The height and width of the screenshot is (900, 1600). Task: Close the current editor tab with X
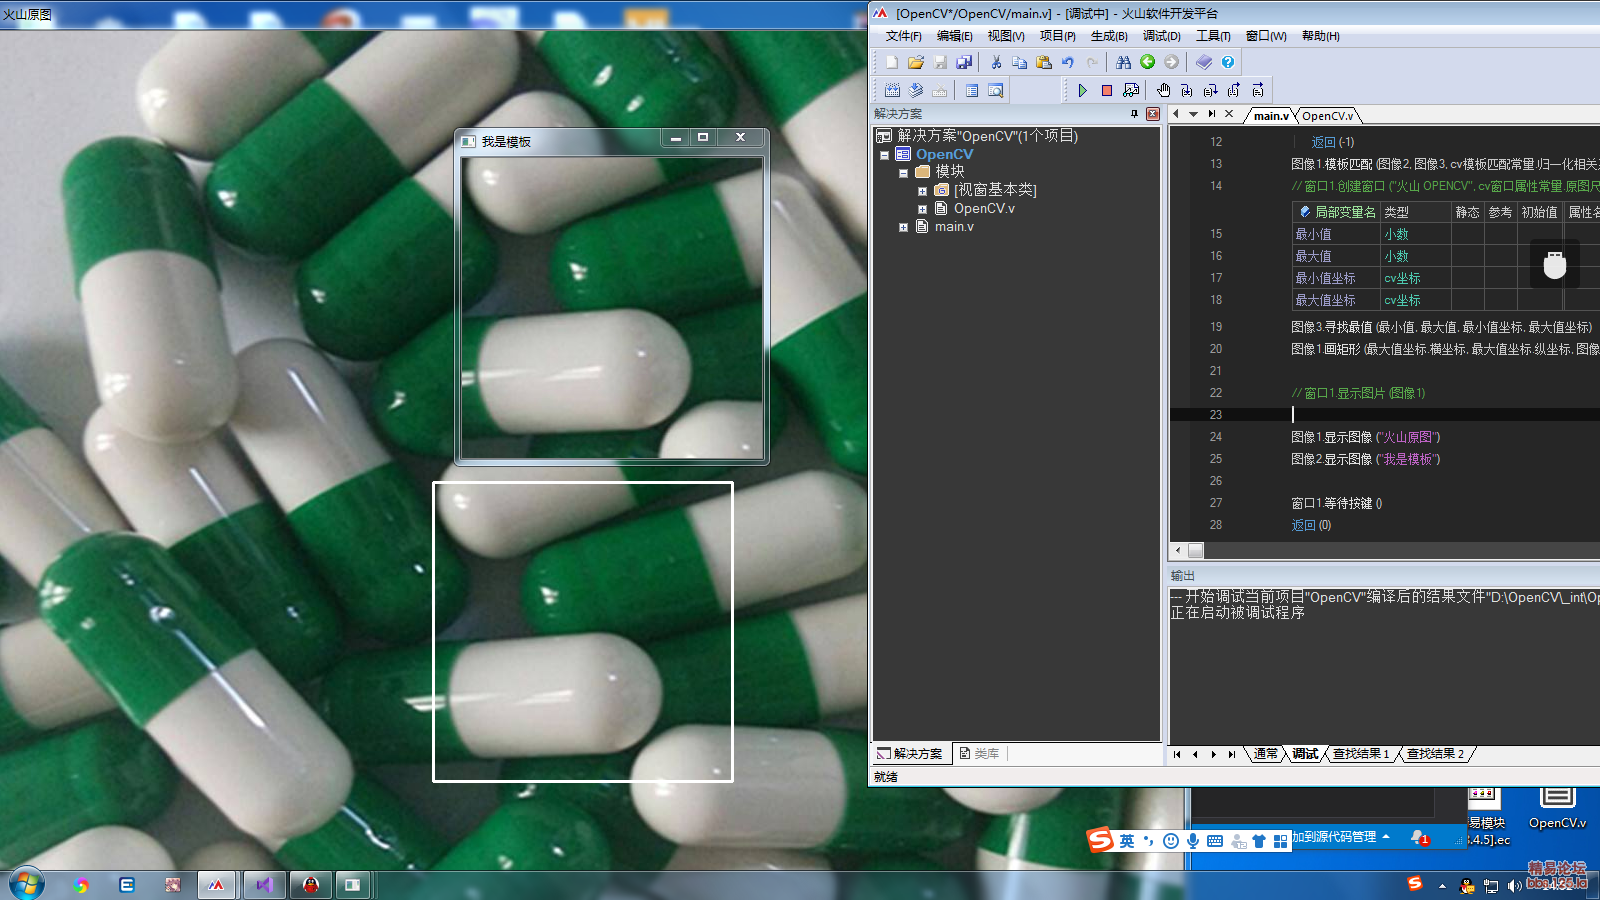tap(1229, 114)
